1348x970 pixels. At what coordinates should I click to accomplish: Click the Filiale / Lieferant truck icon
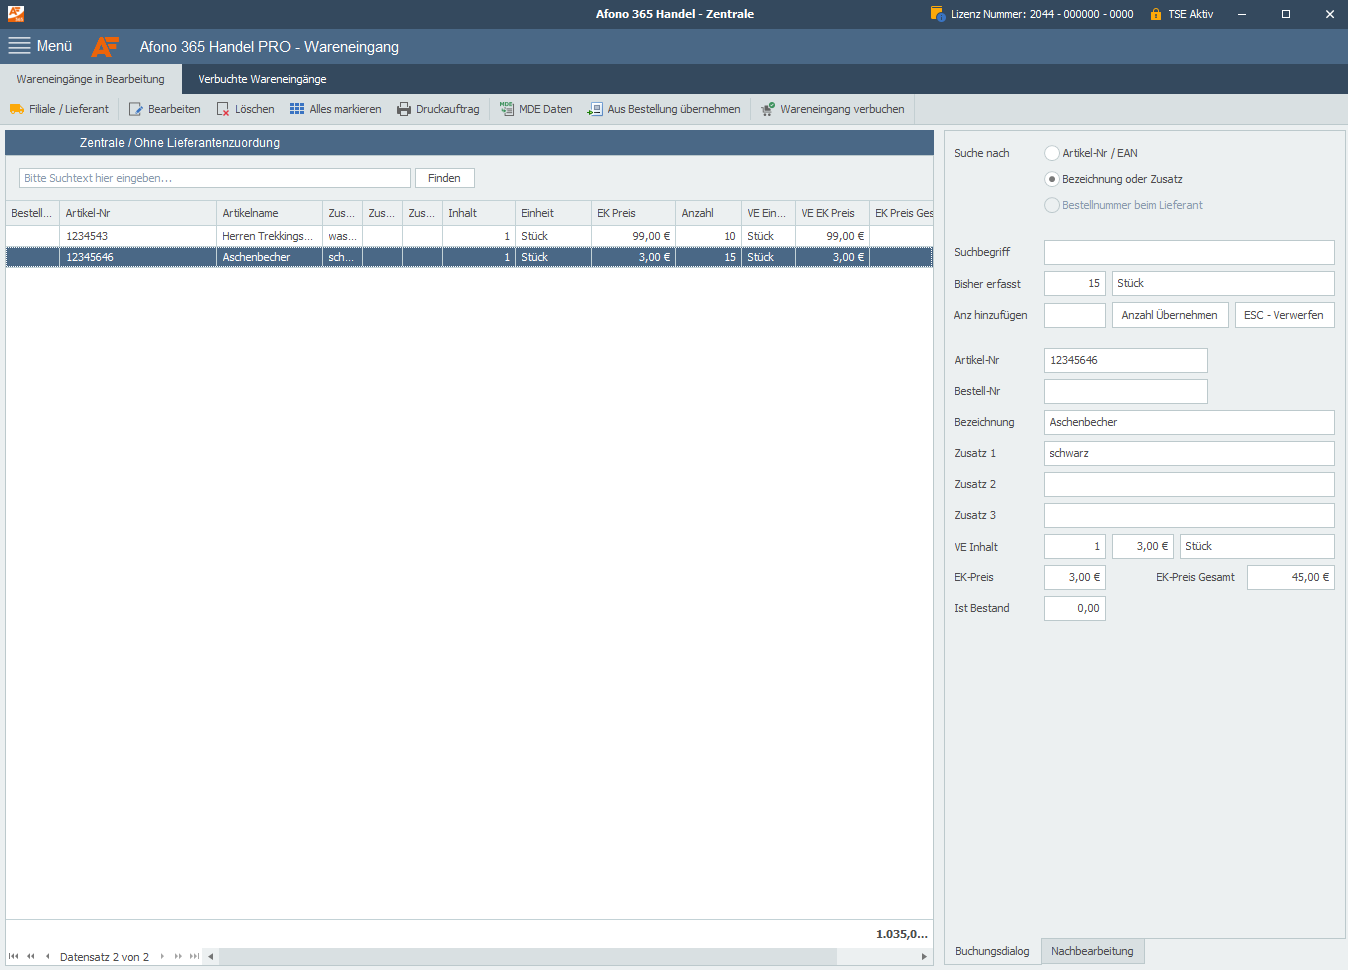click(17, 109)
